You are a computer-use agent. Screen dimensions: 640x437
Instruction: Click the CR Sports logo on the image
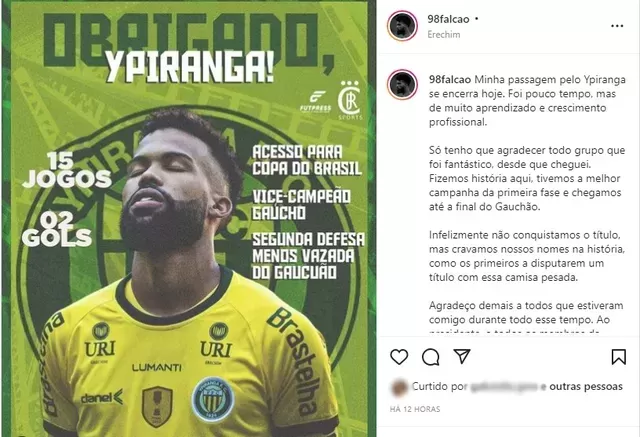tap(349, 100)
